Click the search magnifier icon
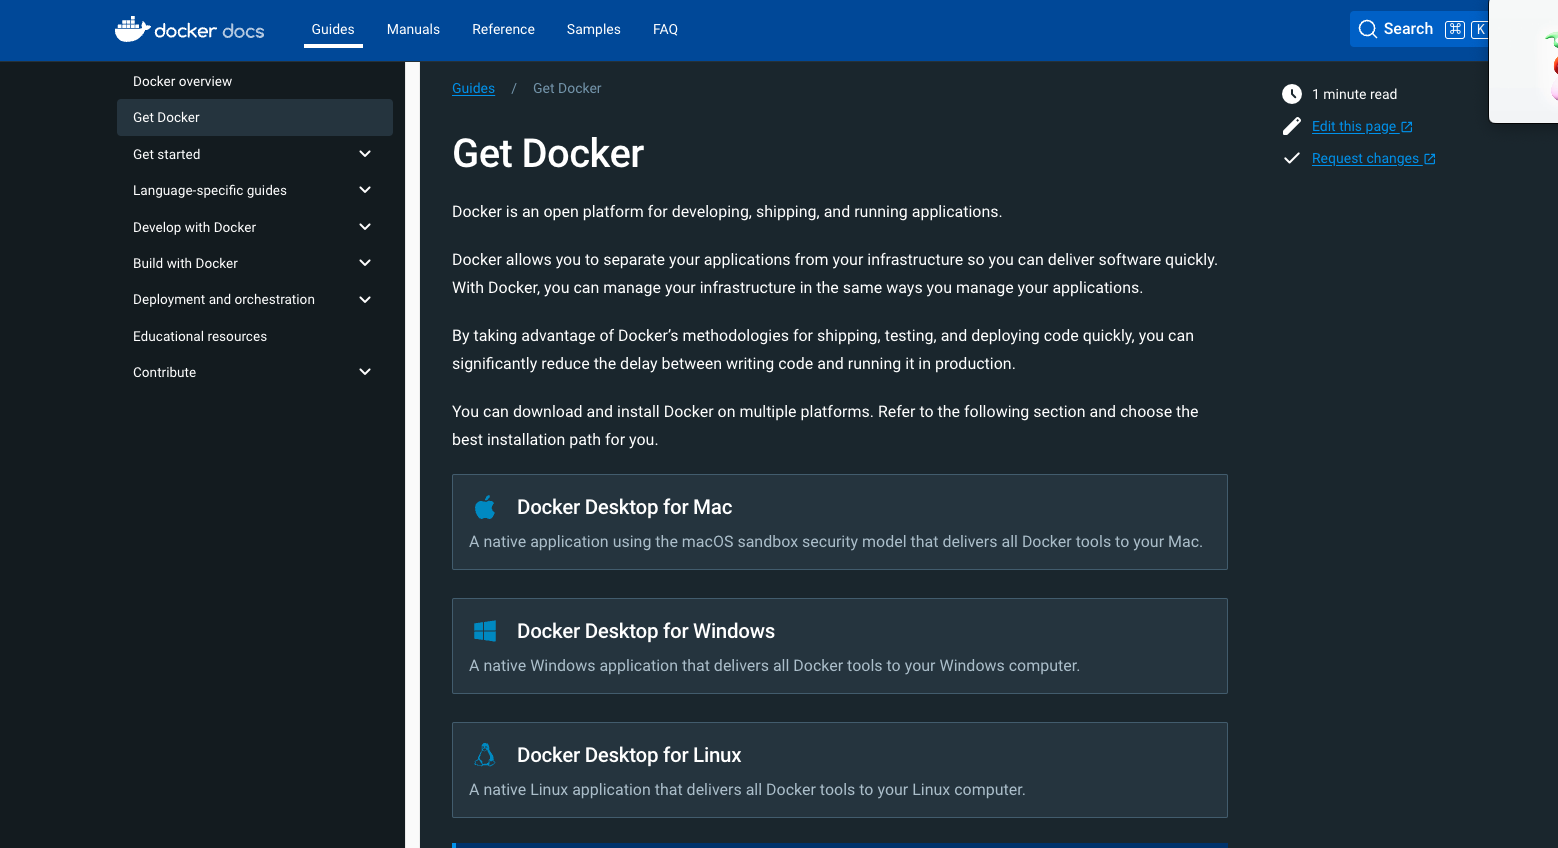Screen dimensions: 1558x848 (x=1368, y=29)
